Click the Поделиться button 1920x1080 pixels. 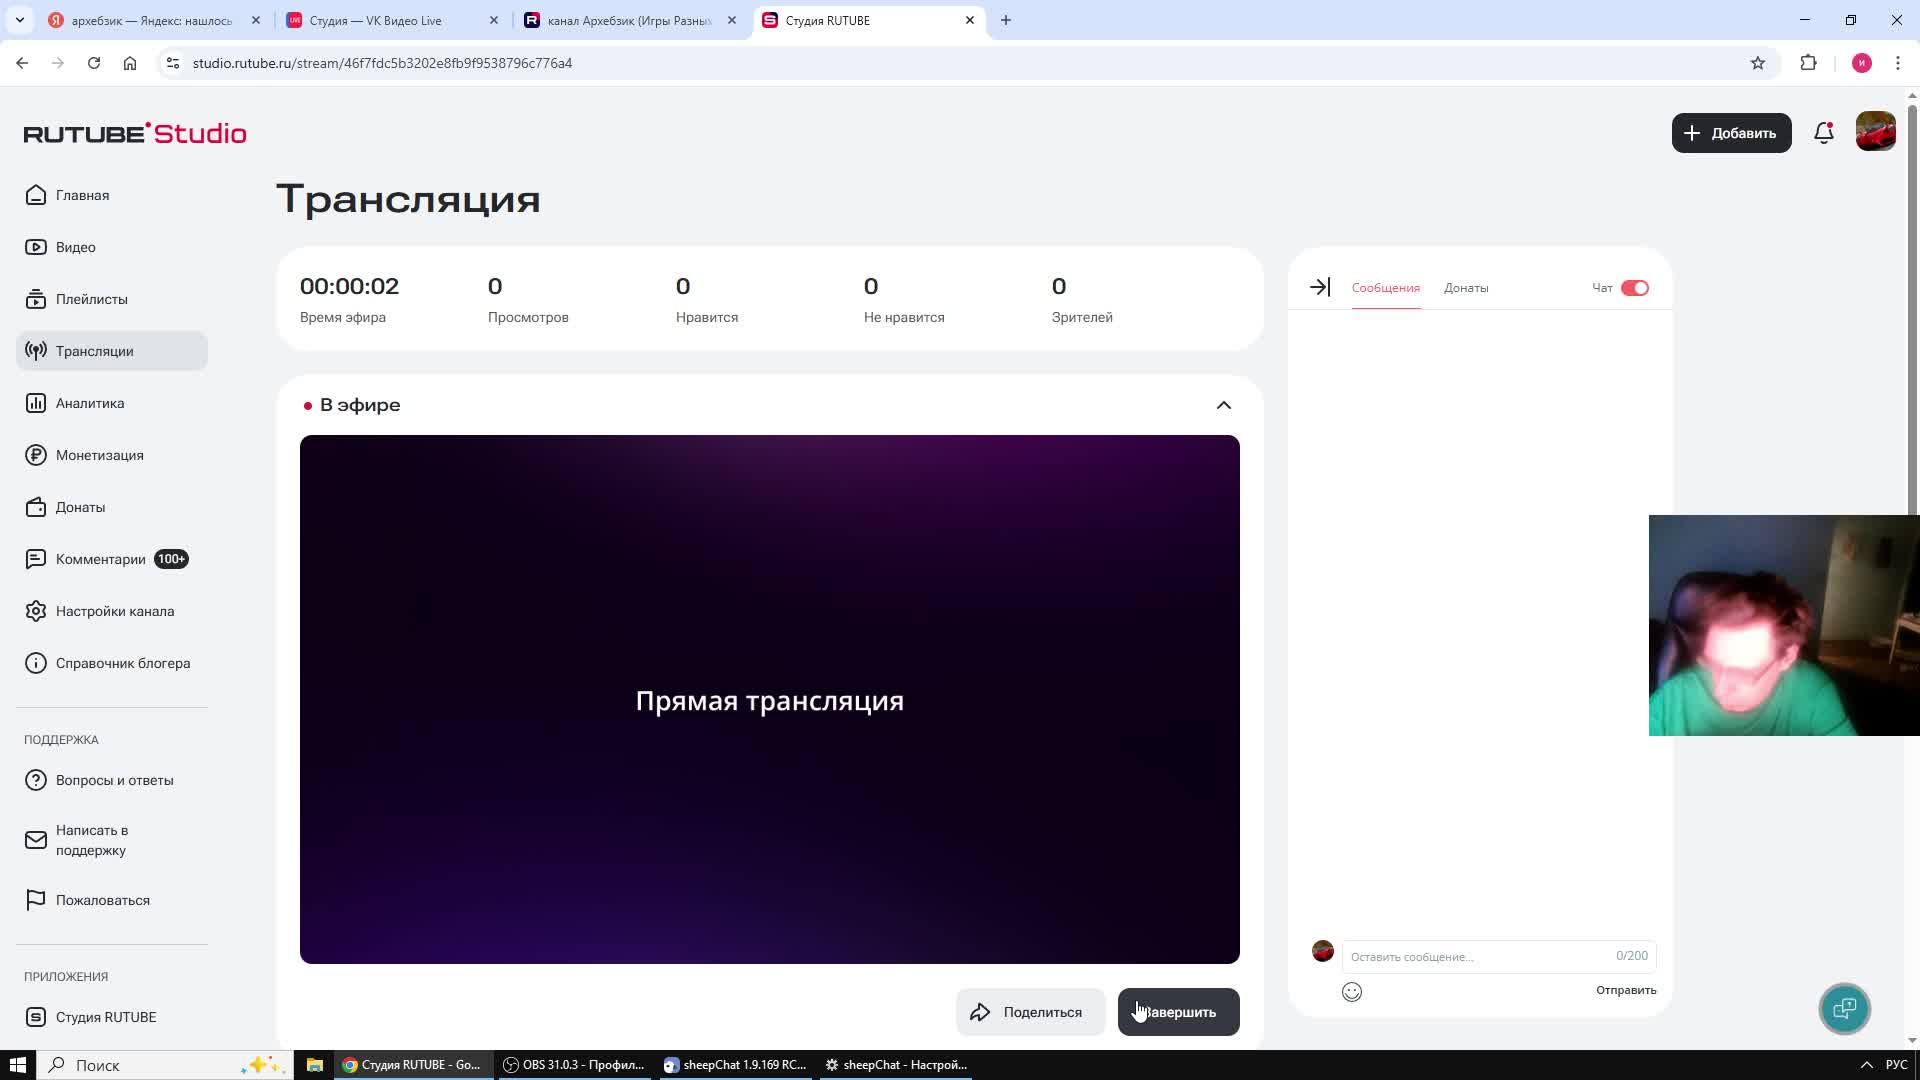click(x=1029, y=1012)
